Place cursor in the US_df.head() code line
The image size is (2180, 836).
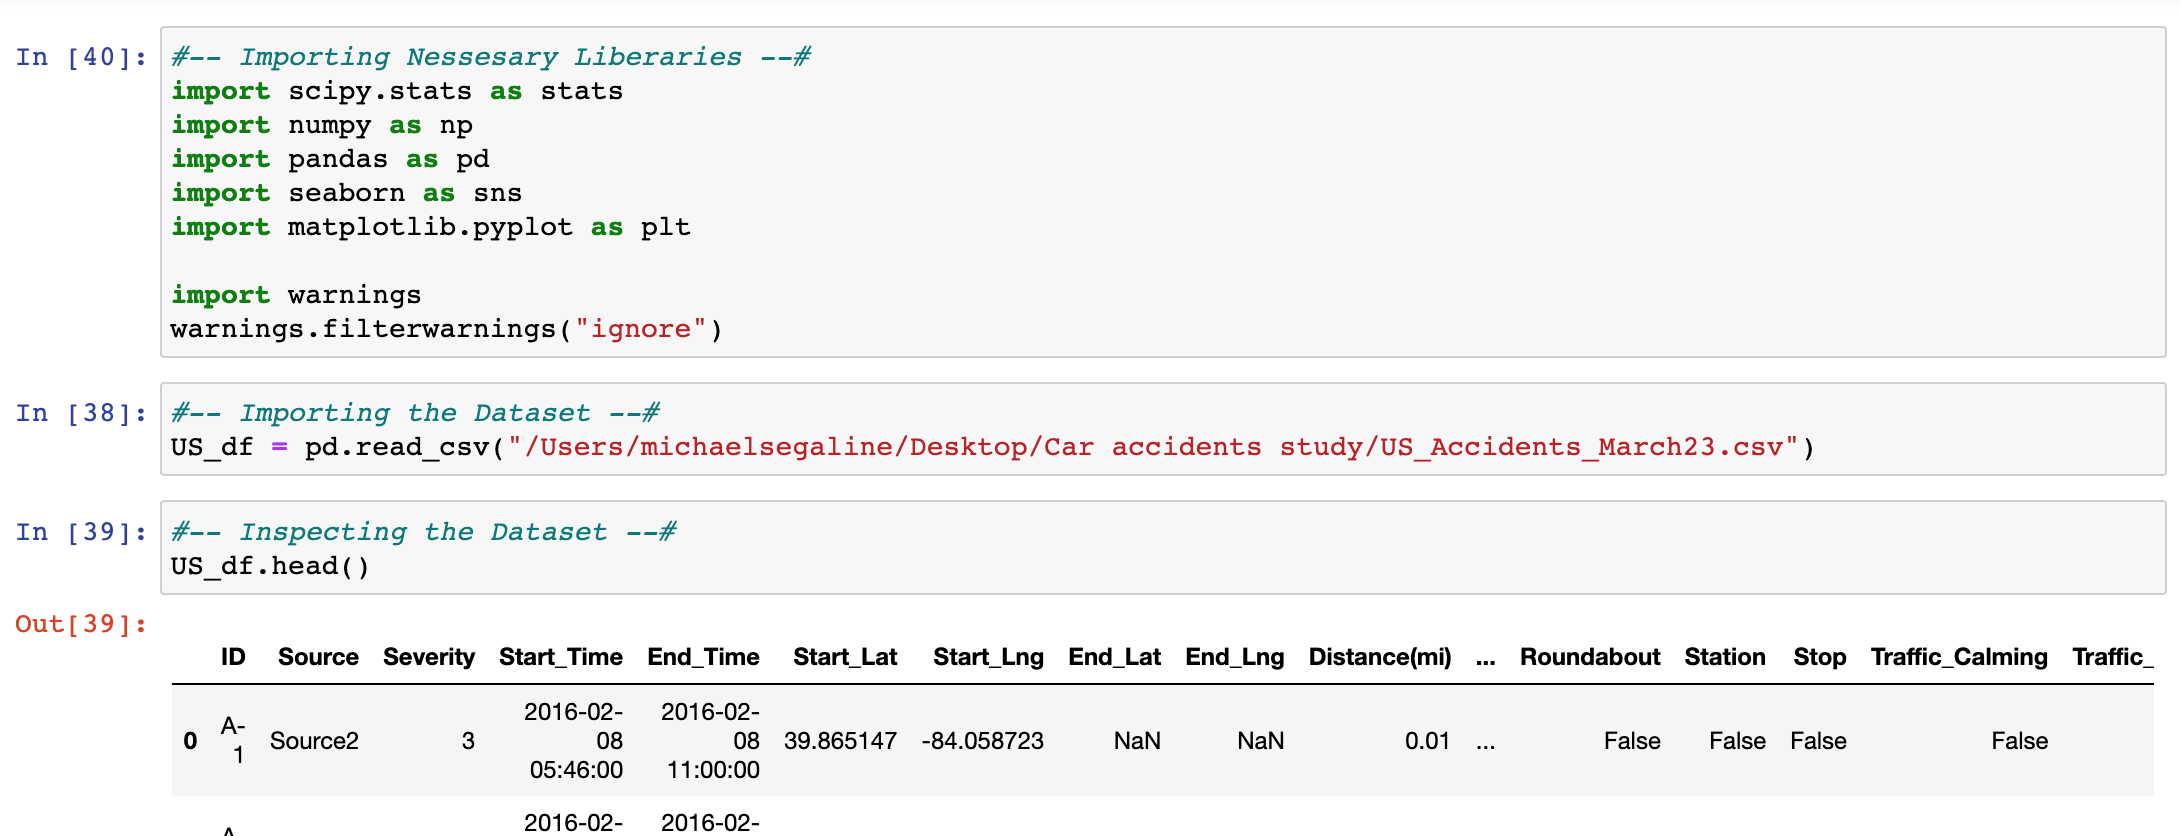tap(270, 566)
